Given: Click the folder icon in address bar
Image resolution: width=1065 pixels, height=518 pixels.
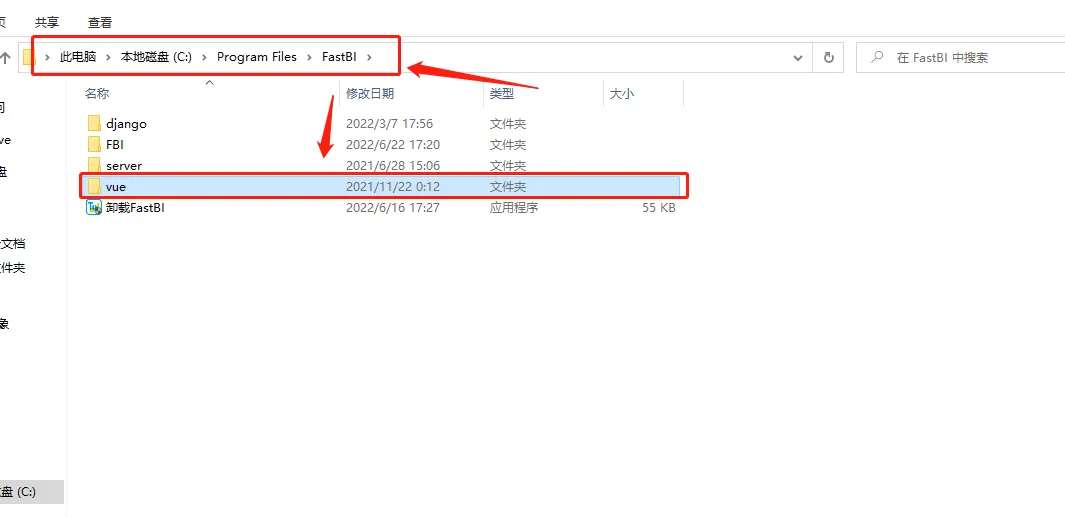Looking at the screenshot, I should tap(29, 57).
